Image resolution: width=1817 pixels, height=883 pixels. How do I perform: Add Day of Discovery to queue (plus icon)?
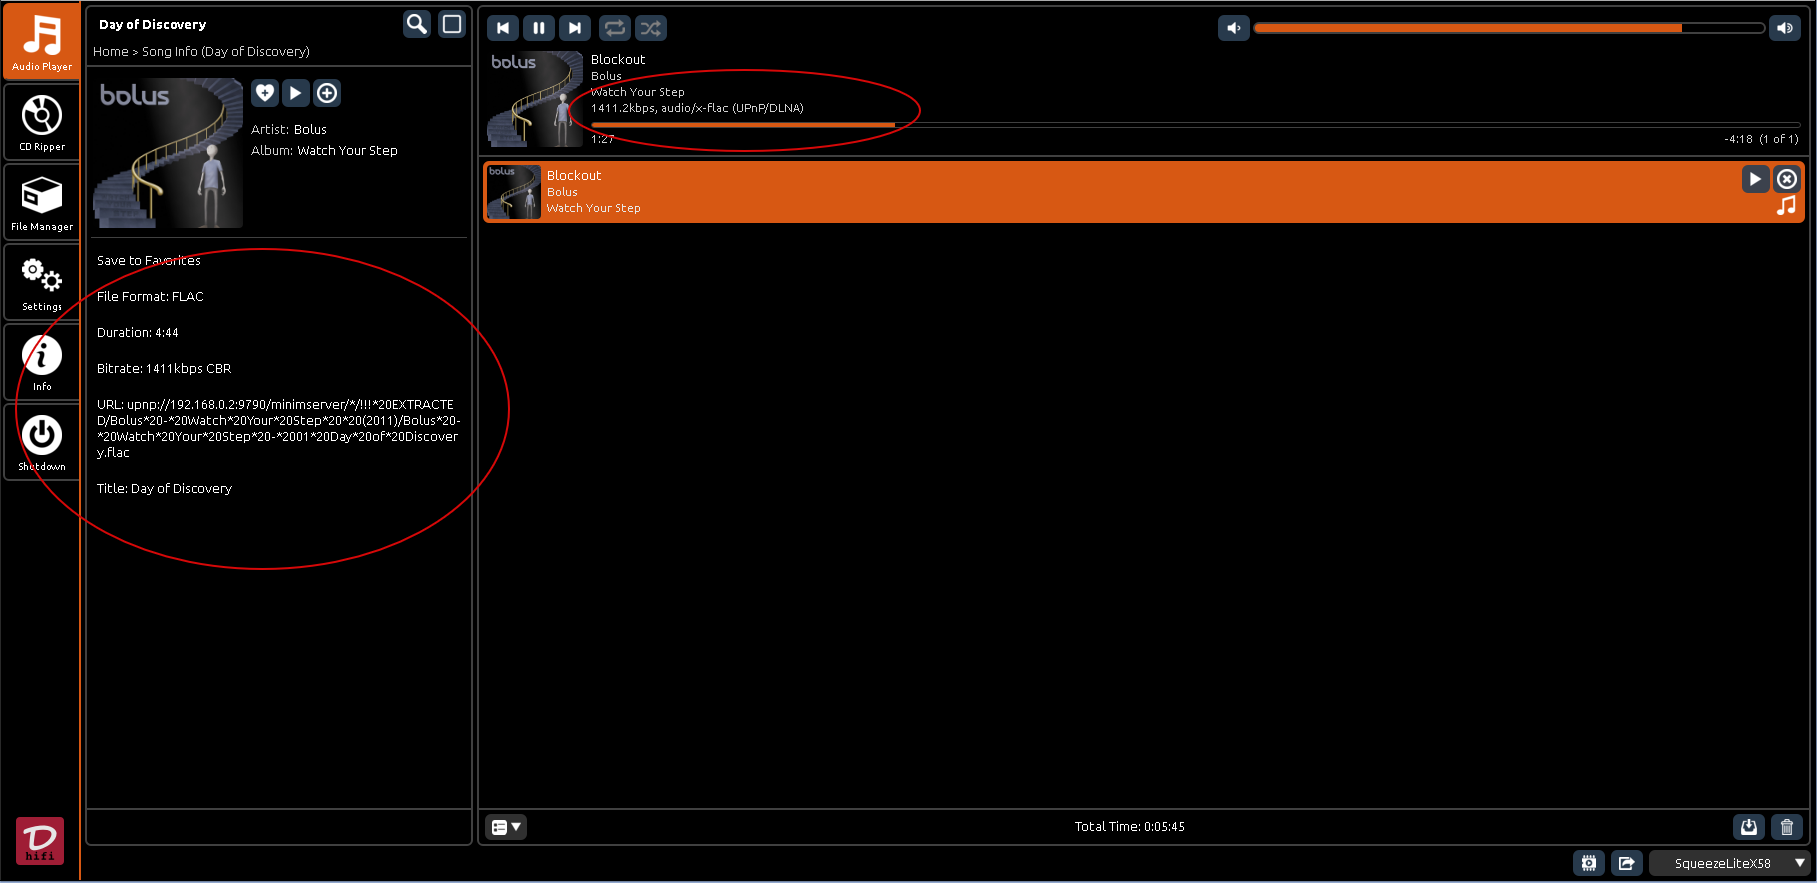point(327,93)
